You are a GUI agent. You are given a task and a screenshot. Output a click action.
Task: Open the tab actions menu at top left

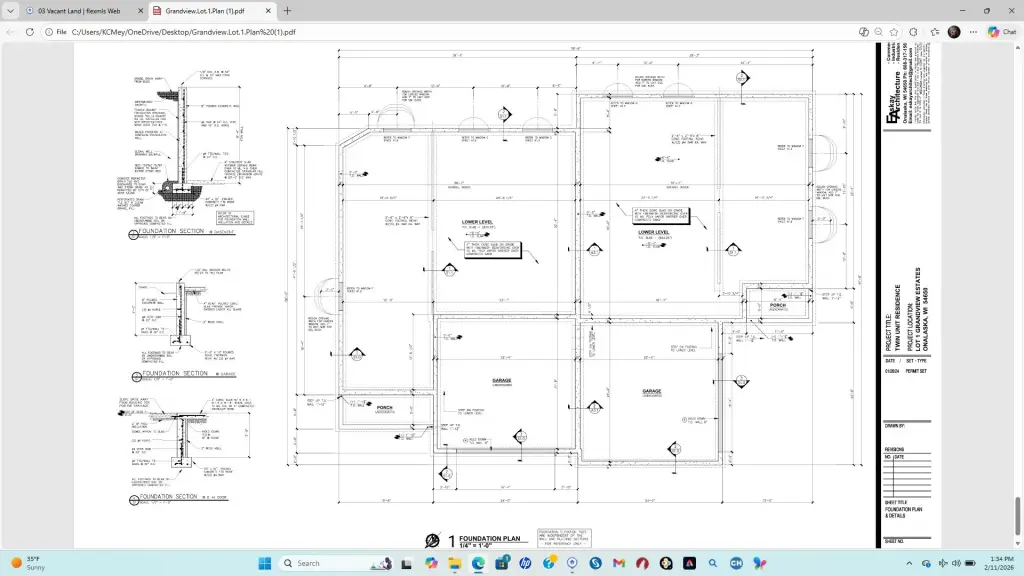click(x=11, y=10)
